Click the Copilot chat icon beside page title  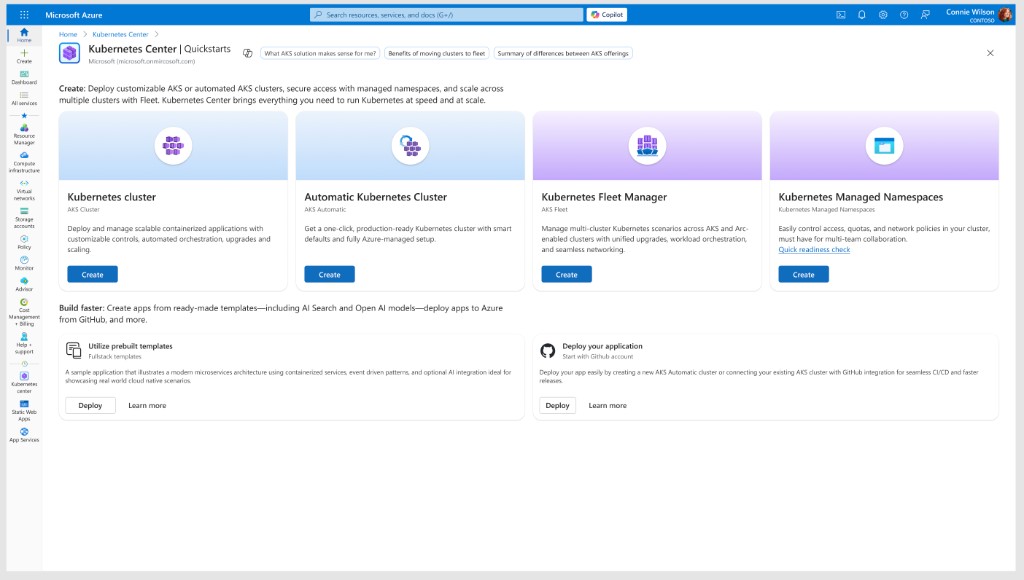click(248, 53)
